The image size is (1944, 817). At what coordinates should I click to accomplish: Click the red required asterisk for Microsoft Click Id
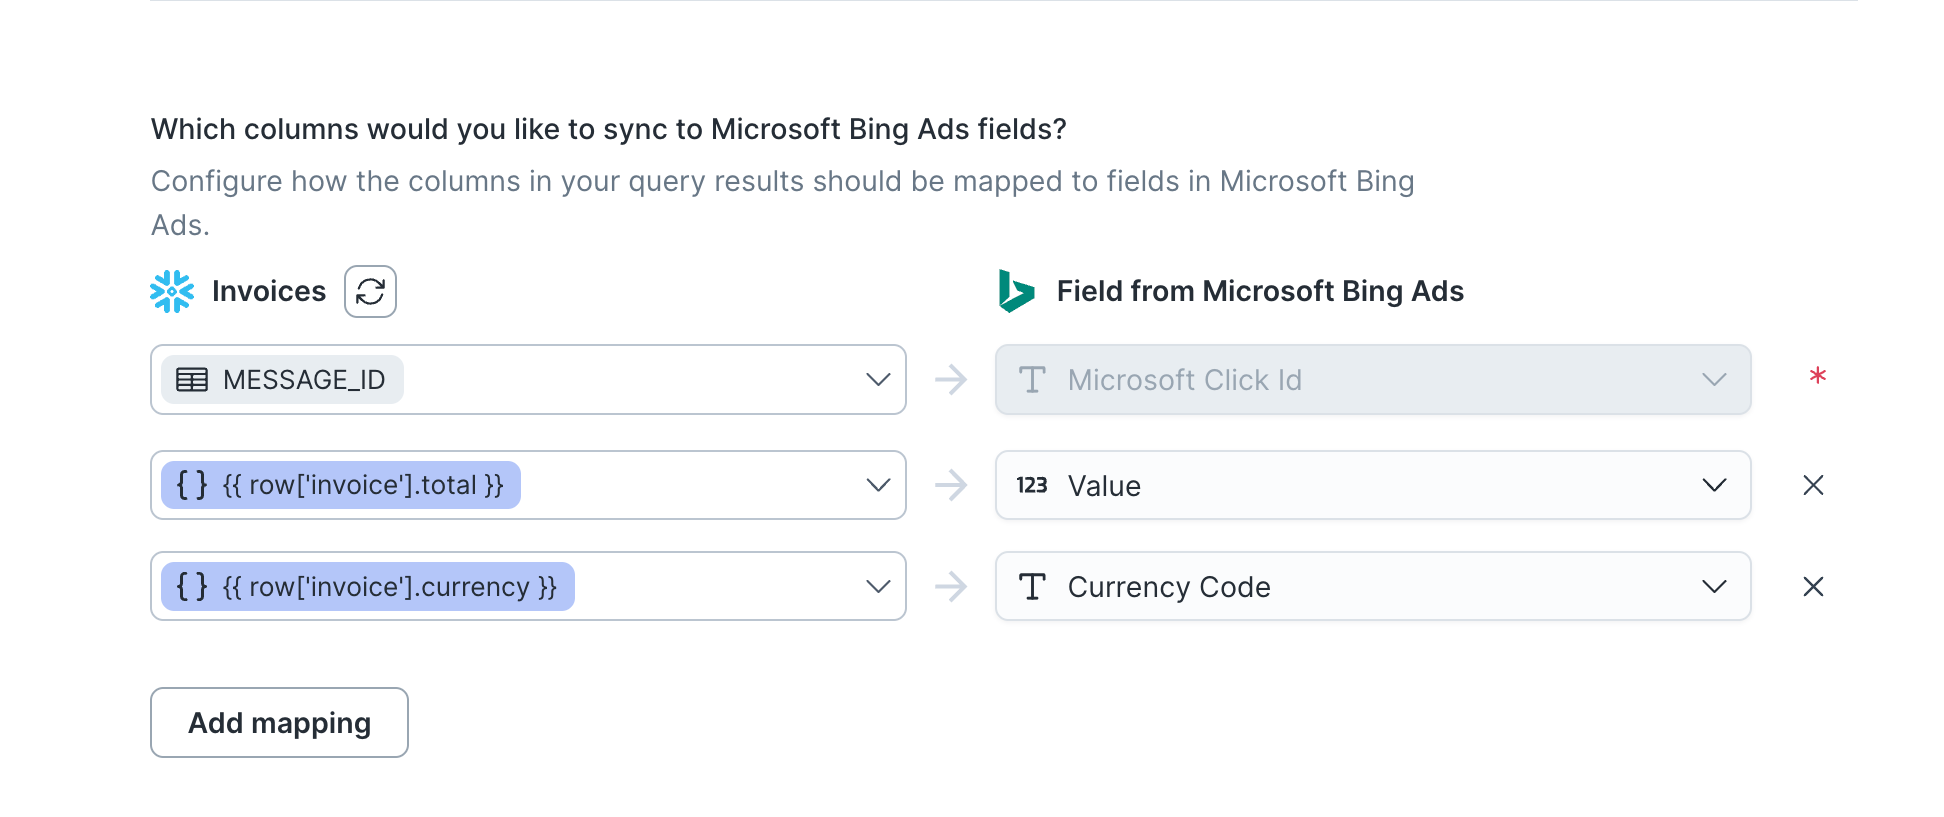[1818, 376]
